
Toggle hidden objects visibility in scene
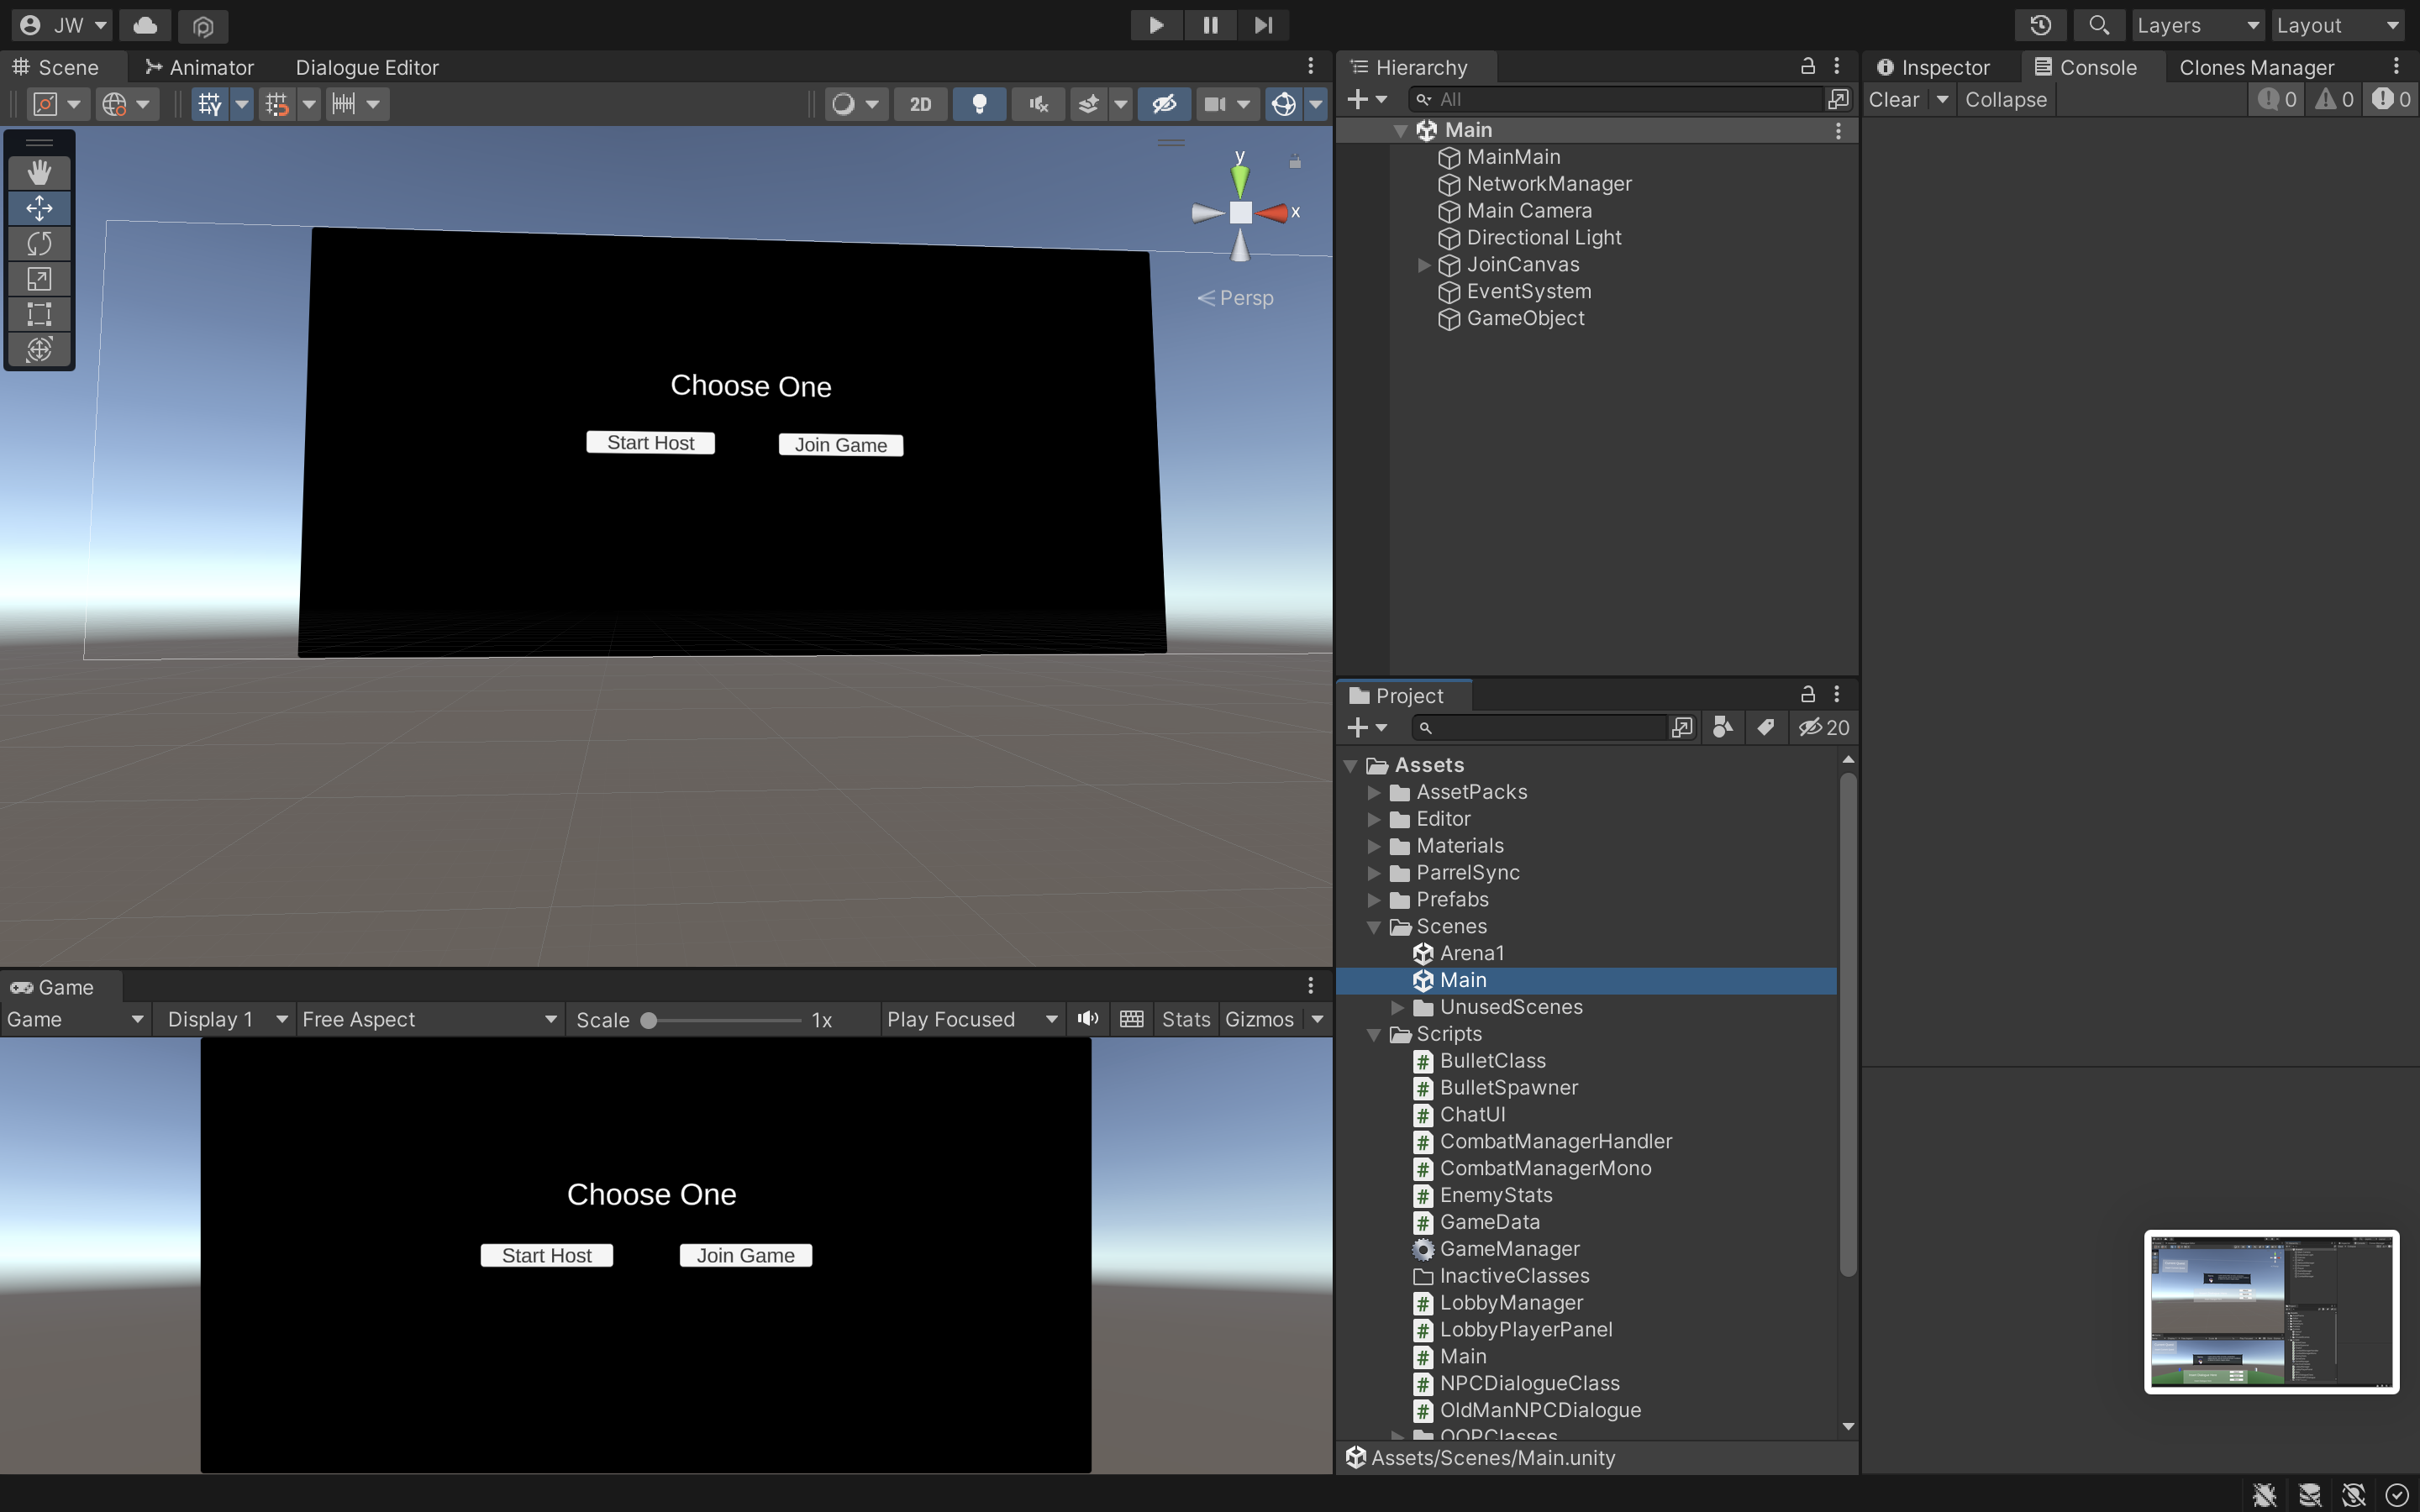click(1164, 104)
